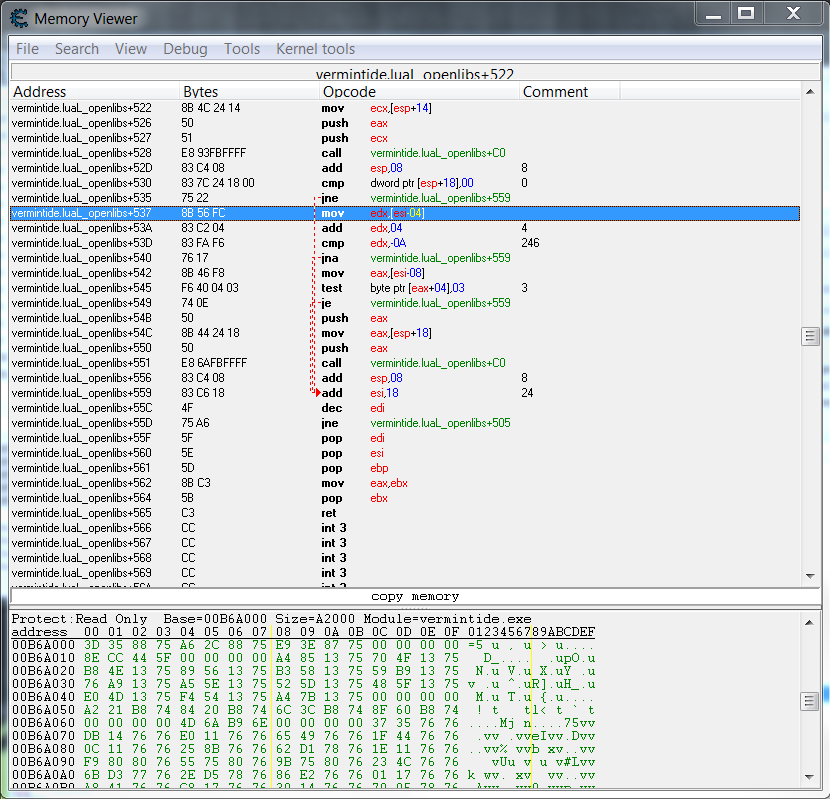Open the View menu
Viewport: 830px width, 799px height.
pos(131,48)
